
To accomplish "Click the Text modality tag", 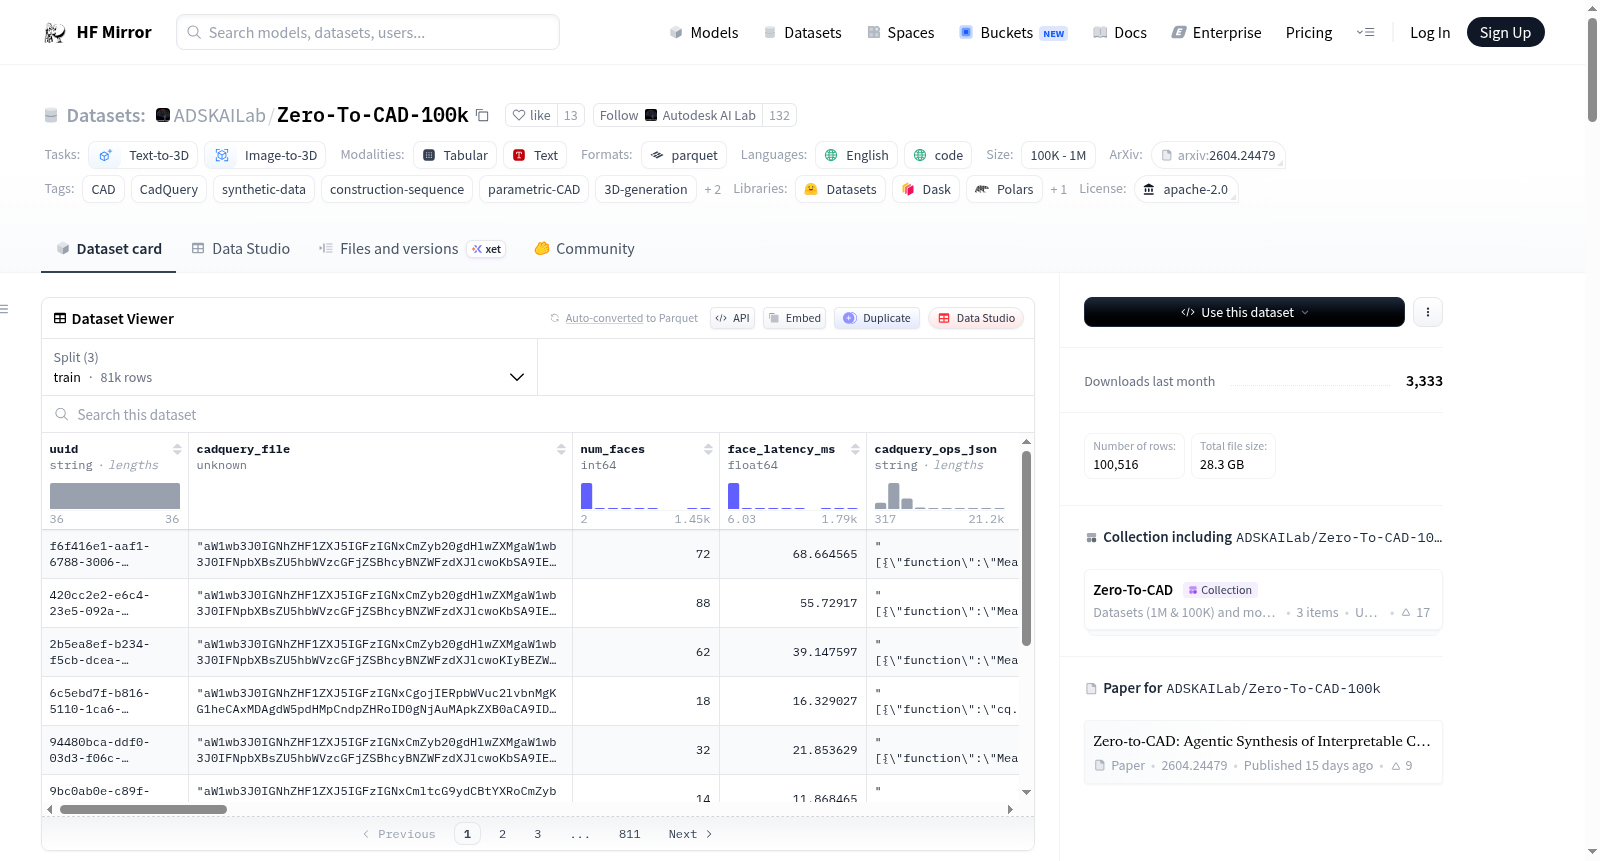I will (x=535, y=155).
